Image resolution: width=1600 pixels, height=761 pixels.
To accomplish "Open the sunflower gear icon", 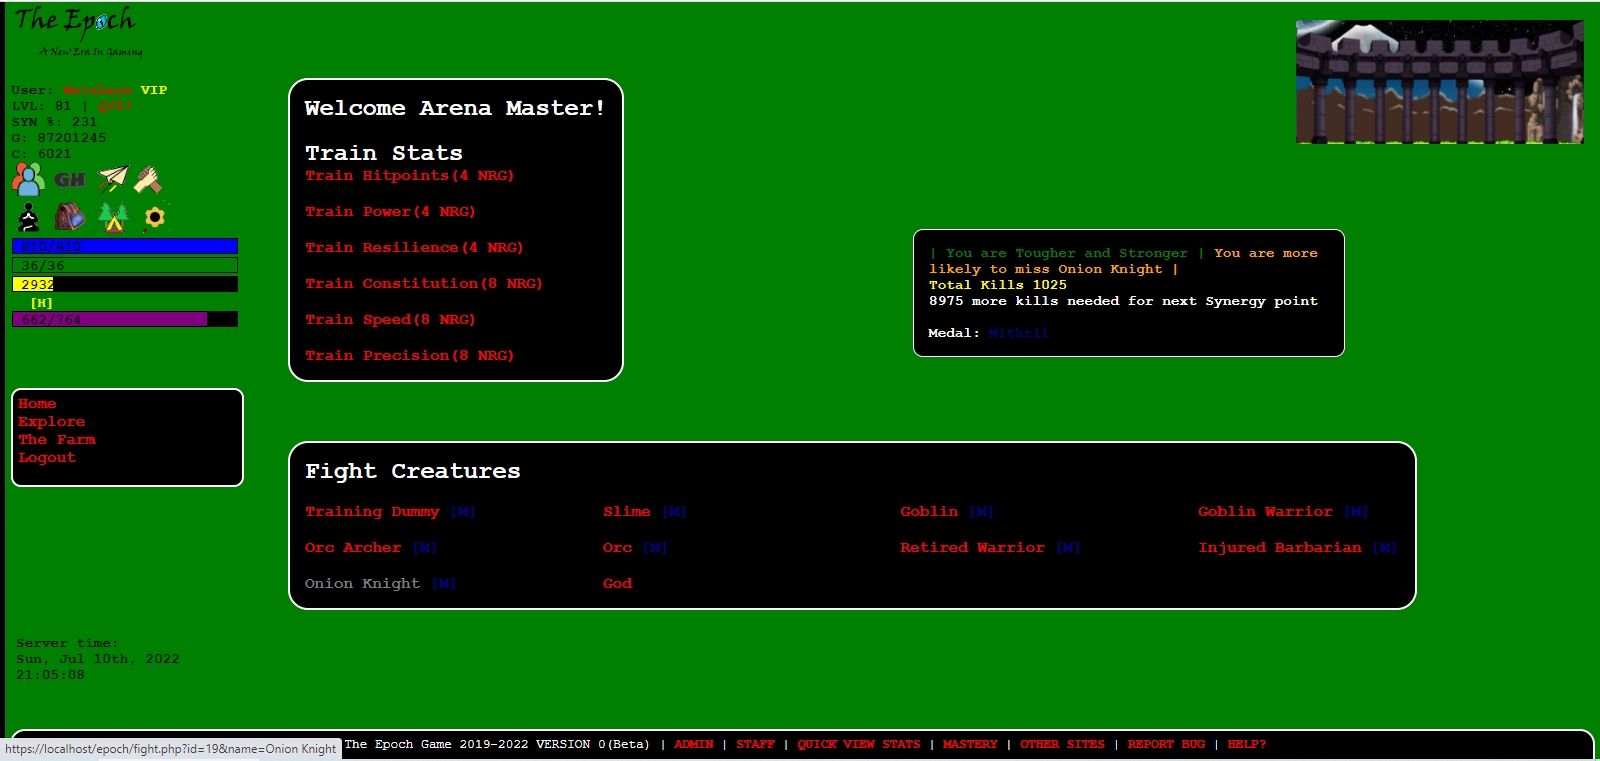I will pyautogui.click(x=155, y=217).
